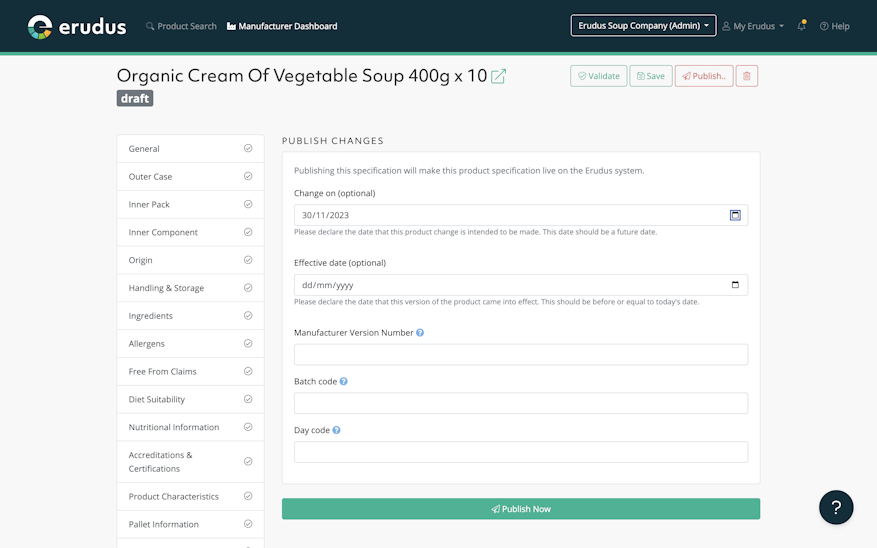The image size is (877, 548).
Task: Click the Change on date field
Action: [x=521, y=215]
